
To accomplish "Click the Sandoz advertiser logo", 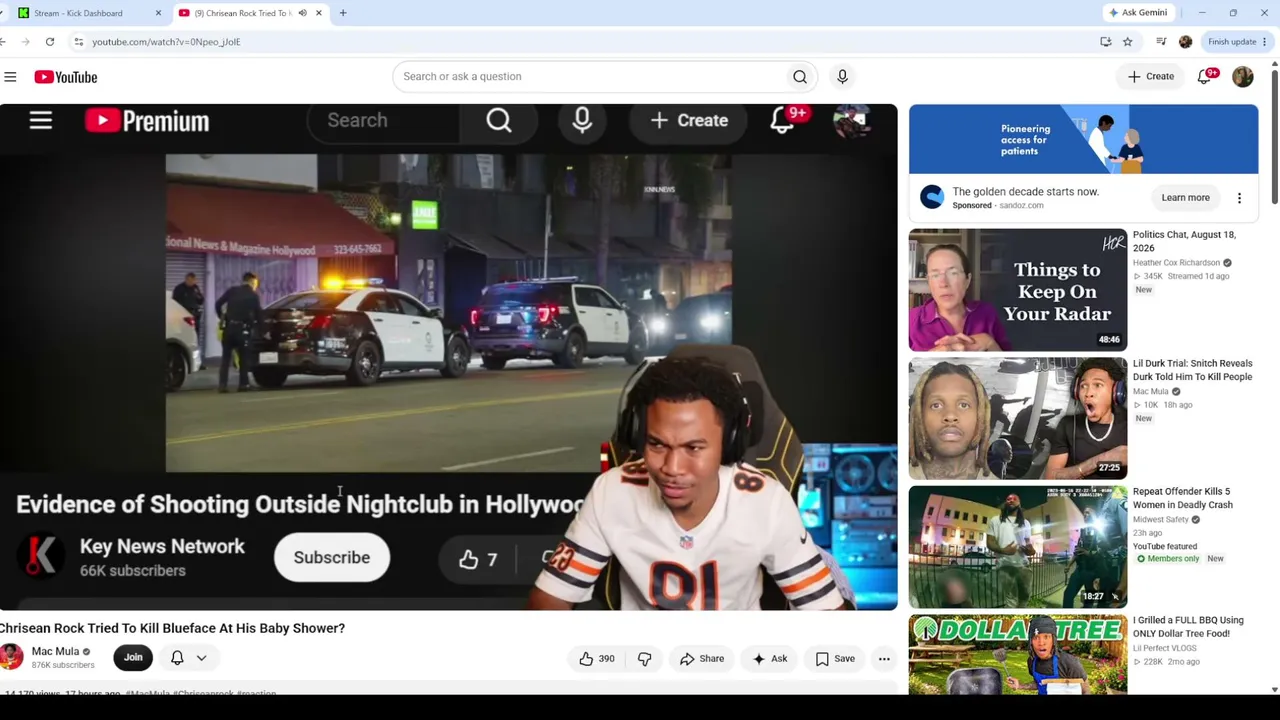I will click(x=932, y=197).
